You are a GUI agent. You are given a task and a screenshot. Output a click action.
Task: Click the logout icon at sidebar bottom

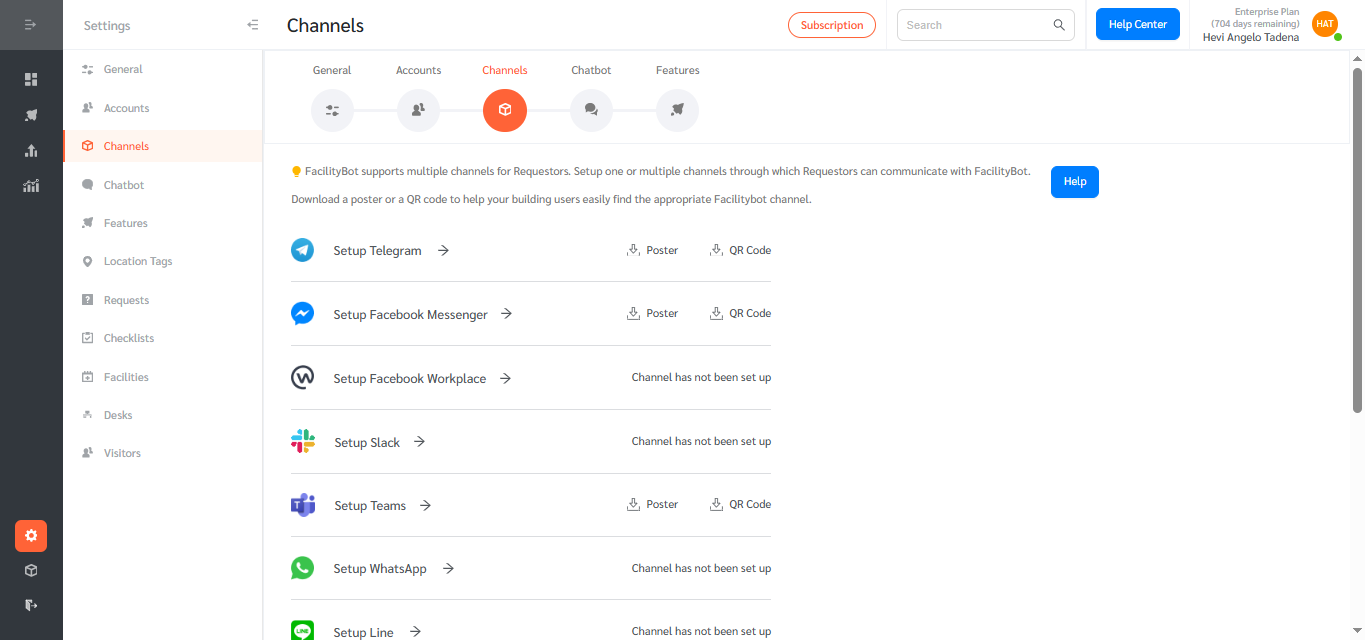[31, 605]
